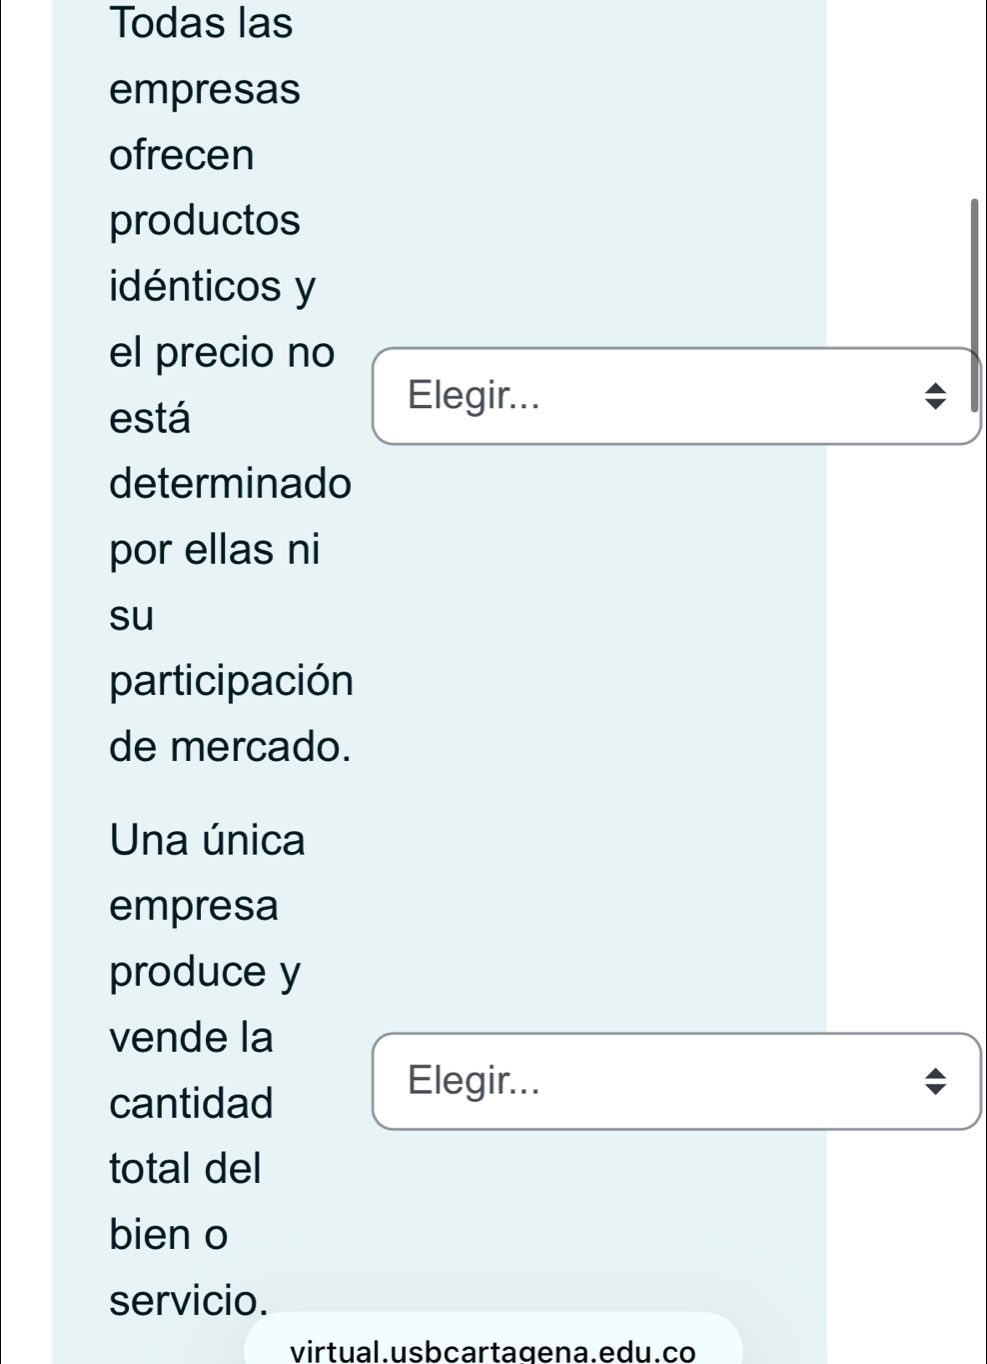The width and height of the screenshot is (987, 1364).
Task: Click the up-down arrows icon on first Elegir selector
Action: pos(934,396)
